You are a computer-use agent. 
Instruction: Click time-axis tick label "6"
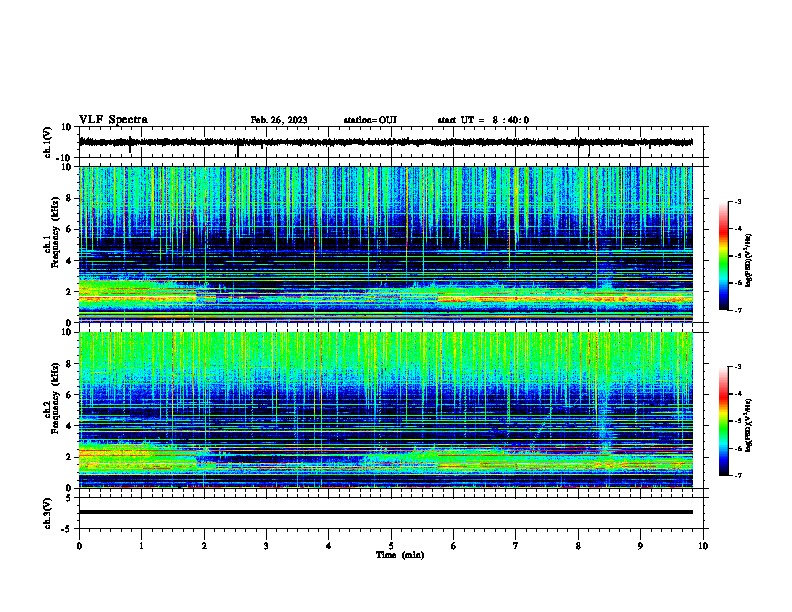[x=454, y=546]
